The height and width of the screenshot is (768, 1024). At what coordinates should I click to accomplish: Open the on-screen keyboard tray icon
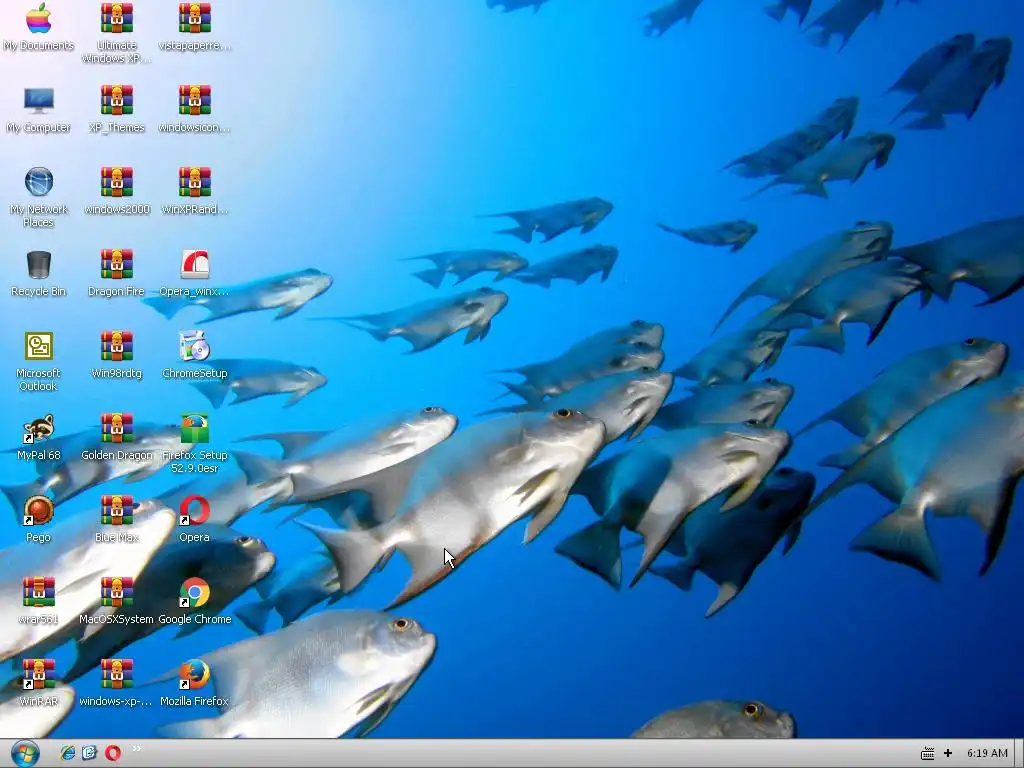tap(927, 754)
